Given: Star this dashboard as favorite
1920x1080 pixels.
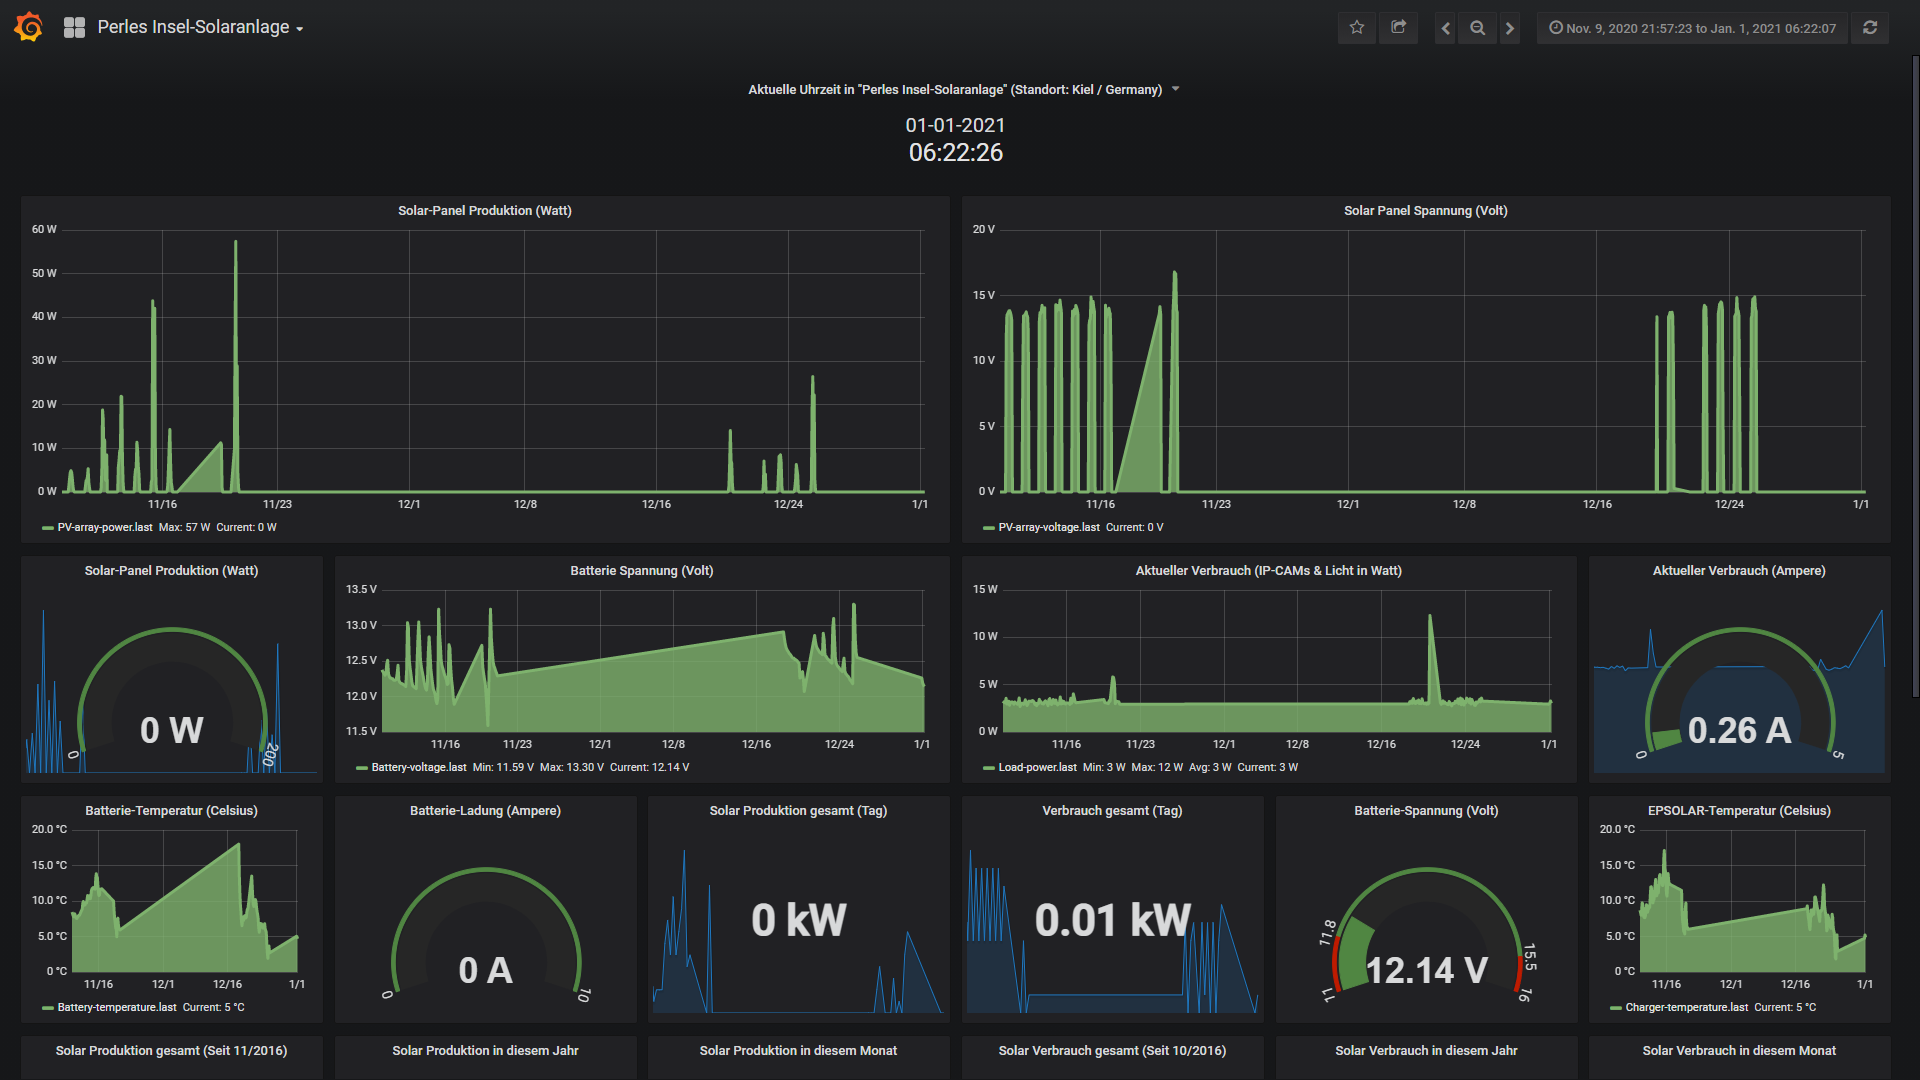Looking at the screenshot, I should [x=1356, y=28].
